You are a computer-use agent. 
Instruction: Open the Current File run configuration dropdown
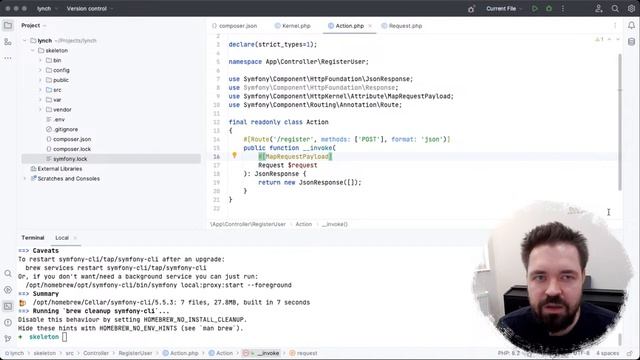[504, 9]
